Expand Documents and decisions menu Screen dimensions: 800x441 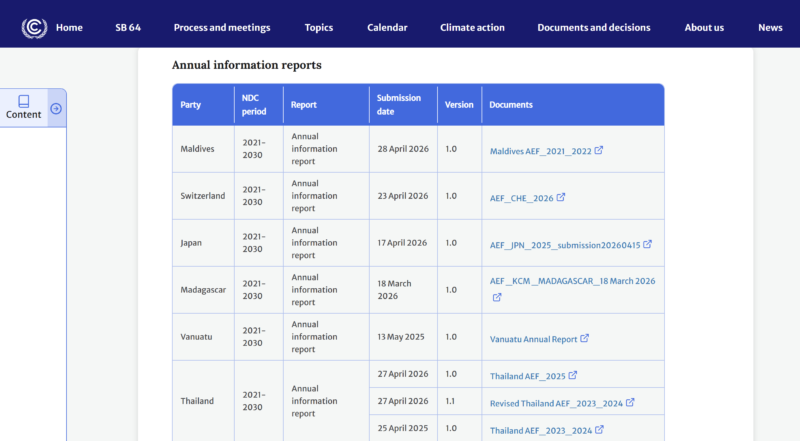point(594,27)
